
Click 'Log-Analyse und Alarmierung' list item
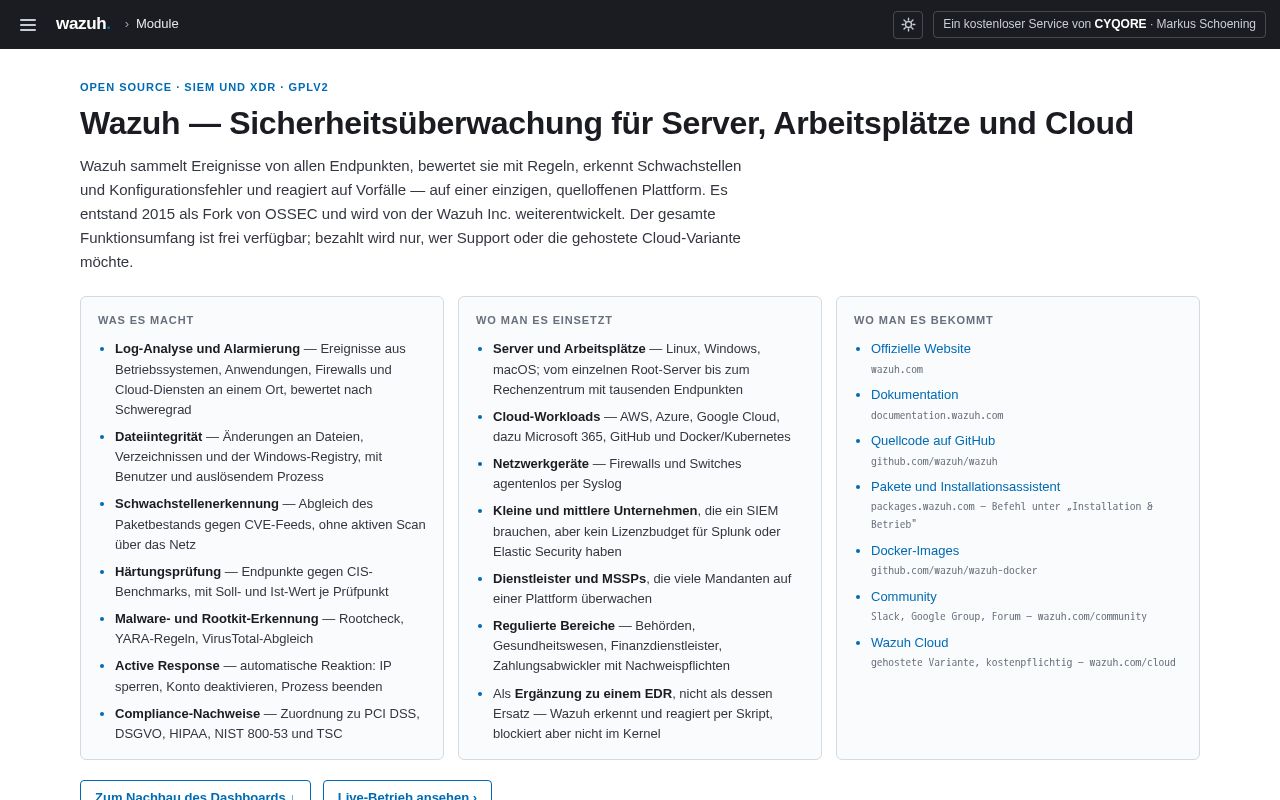[x=270, y=379]
